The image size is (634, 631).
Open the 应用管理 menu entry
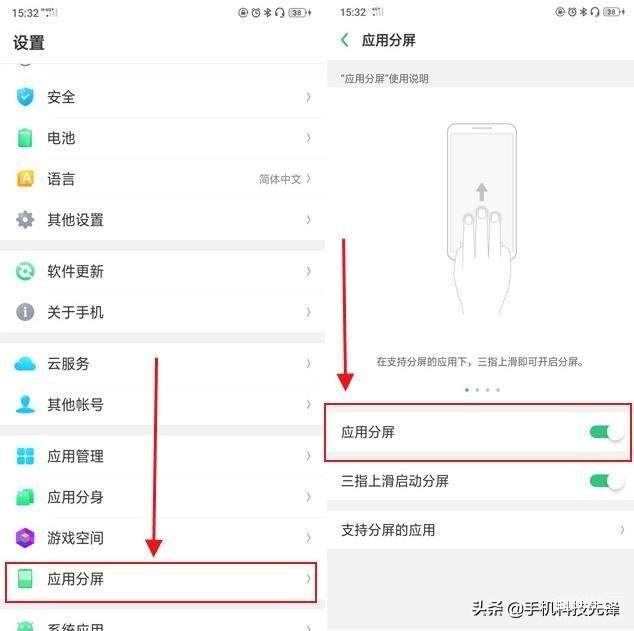(162, 456)
